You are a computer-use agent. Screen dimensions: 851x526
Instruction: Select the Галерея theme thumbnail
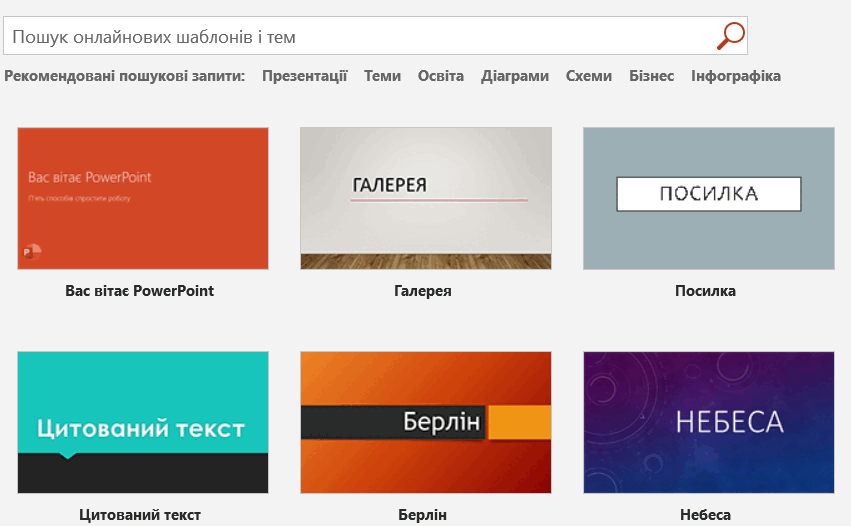(426, 198)
